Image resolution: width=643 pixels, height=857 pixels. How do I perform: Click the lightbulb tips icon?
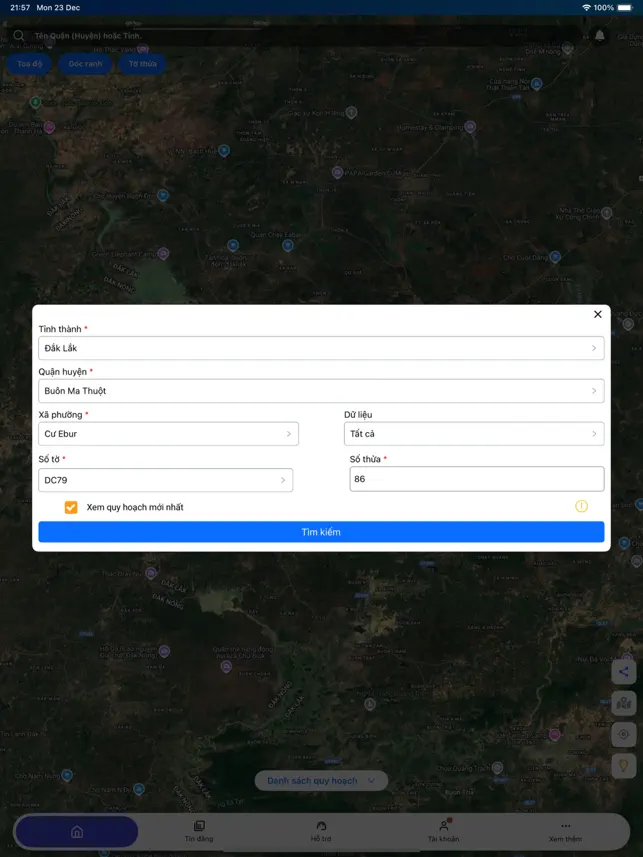click(623, 766)
